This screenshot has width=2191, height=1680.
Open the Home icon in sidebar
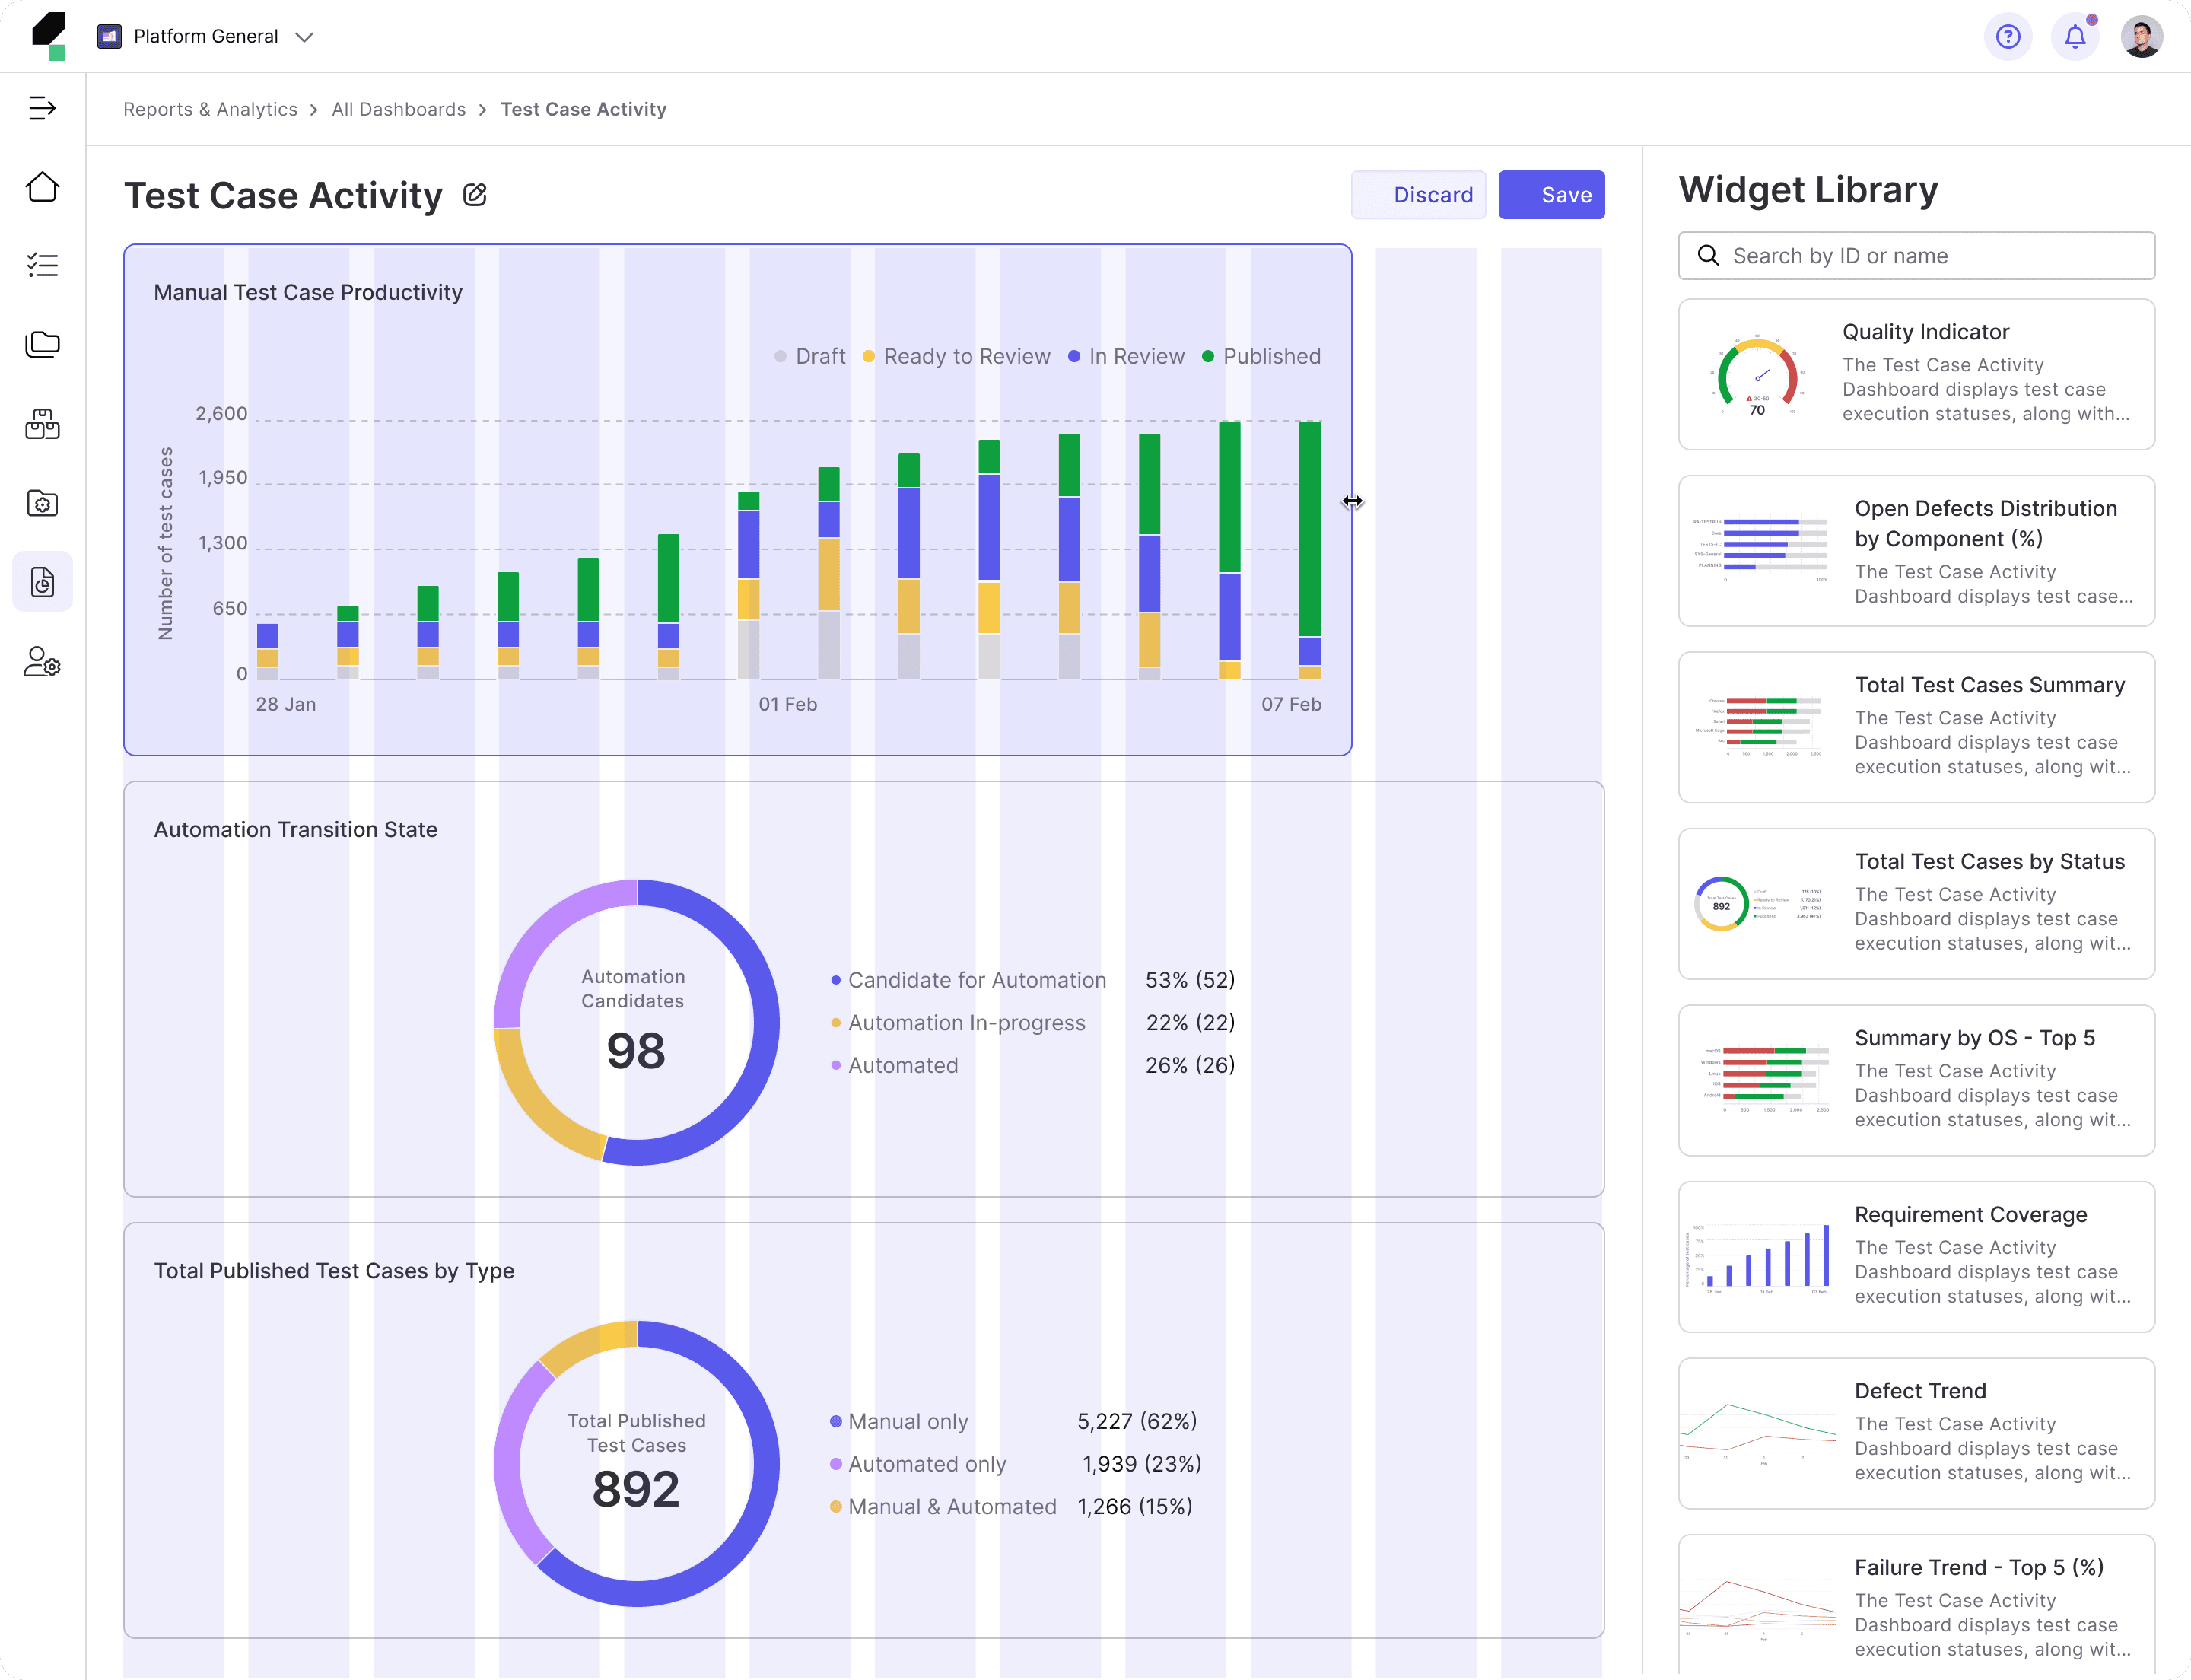point(42,187)
